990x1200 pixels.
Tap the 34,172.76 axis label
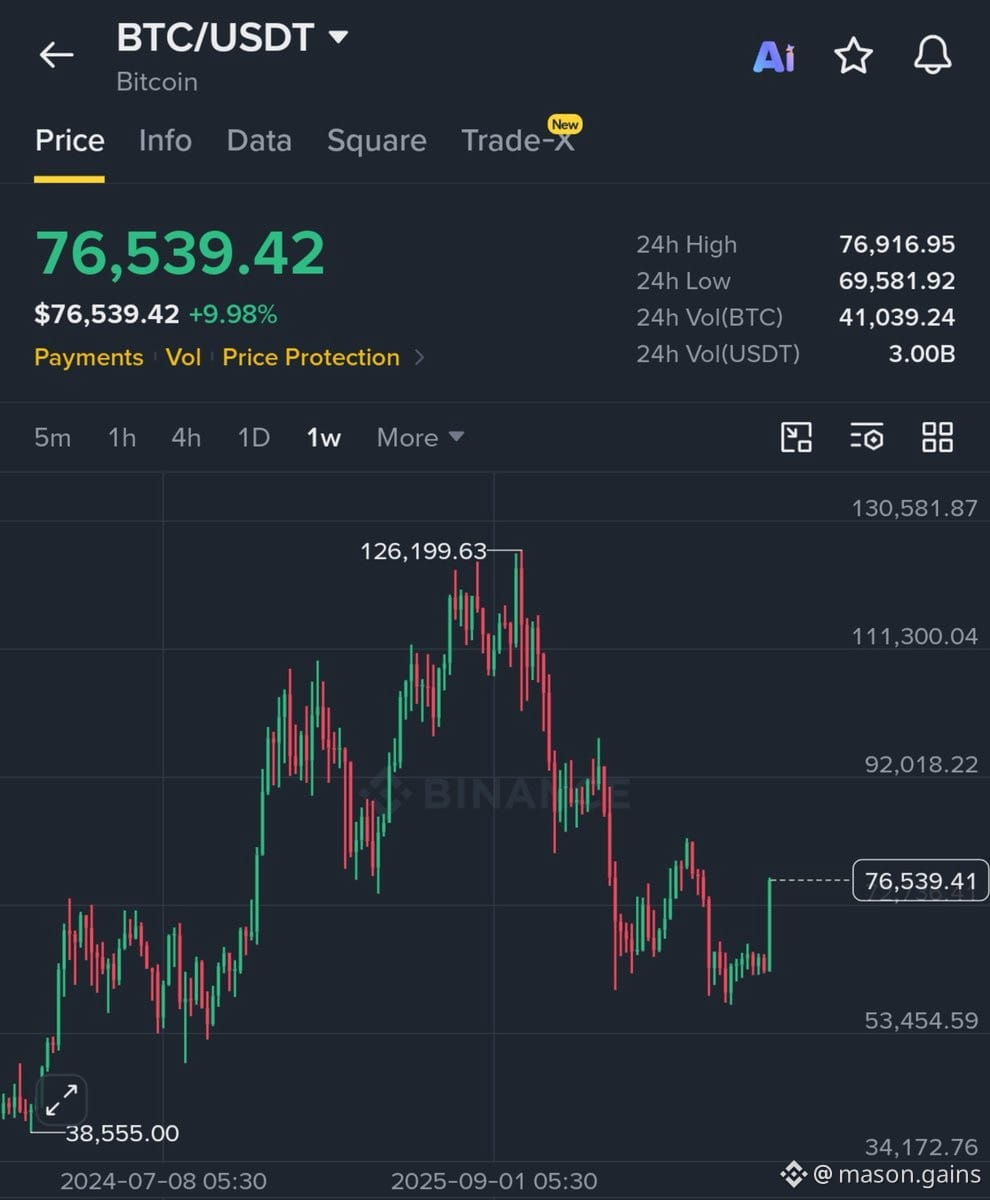click(x=922, y=1147)
